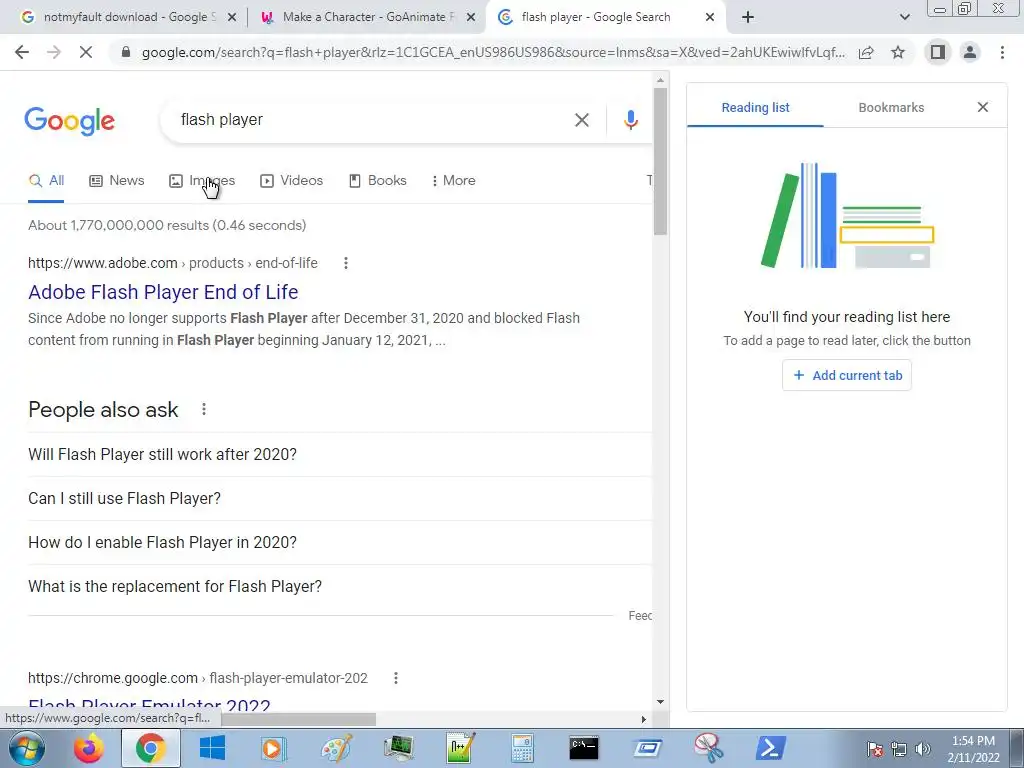Expand Can I still use Flash Player
Image resolution: width=1024 pixels, height=768 pixels.
pos(340,498)
